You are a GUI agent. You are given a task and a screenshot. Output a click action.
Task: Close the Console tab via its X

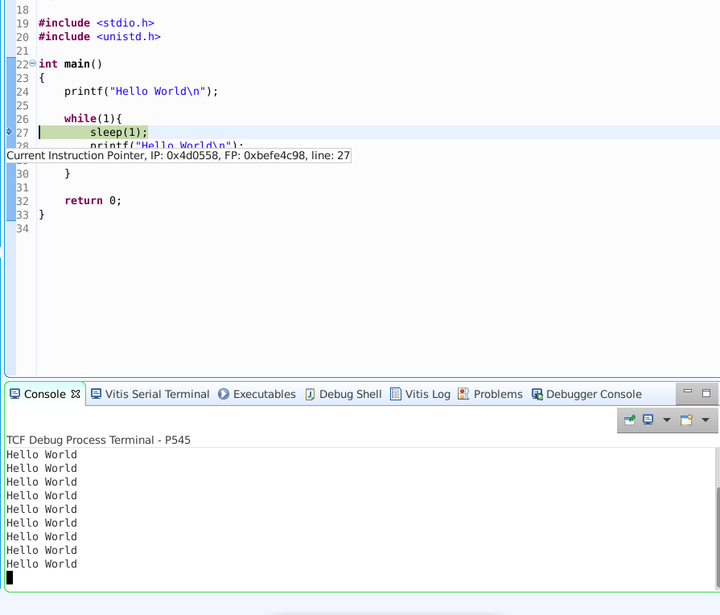(x=75, y=394)
